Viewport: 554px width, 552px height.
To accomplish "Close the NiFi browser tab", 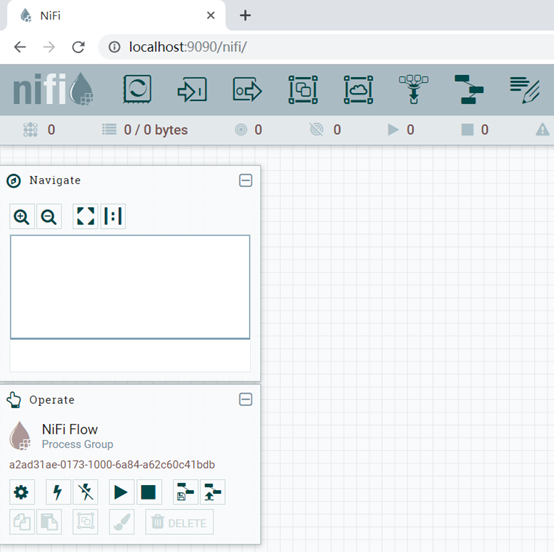I will (x=211, y=16).
